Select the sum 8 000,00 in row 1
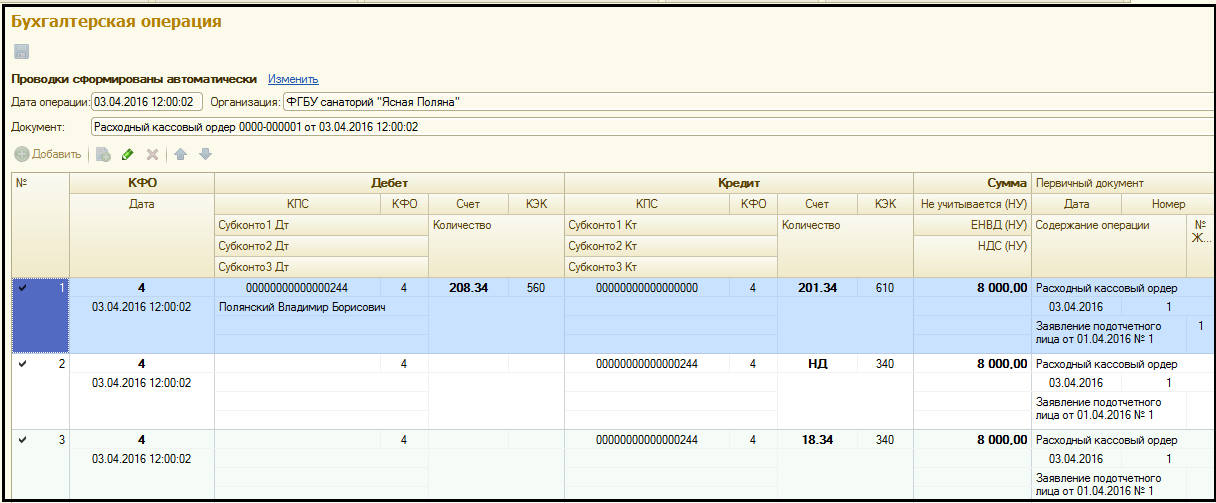1216x503 pixels. 972,288
